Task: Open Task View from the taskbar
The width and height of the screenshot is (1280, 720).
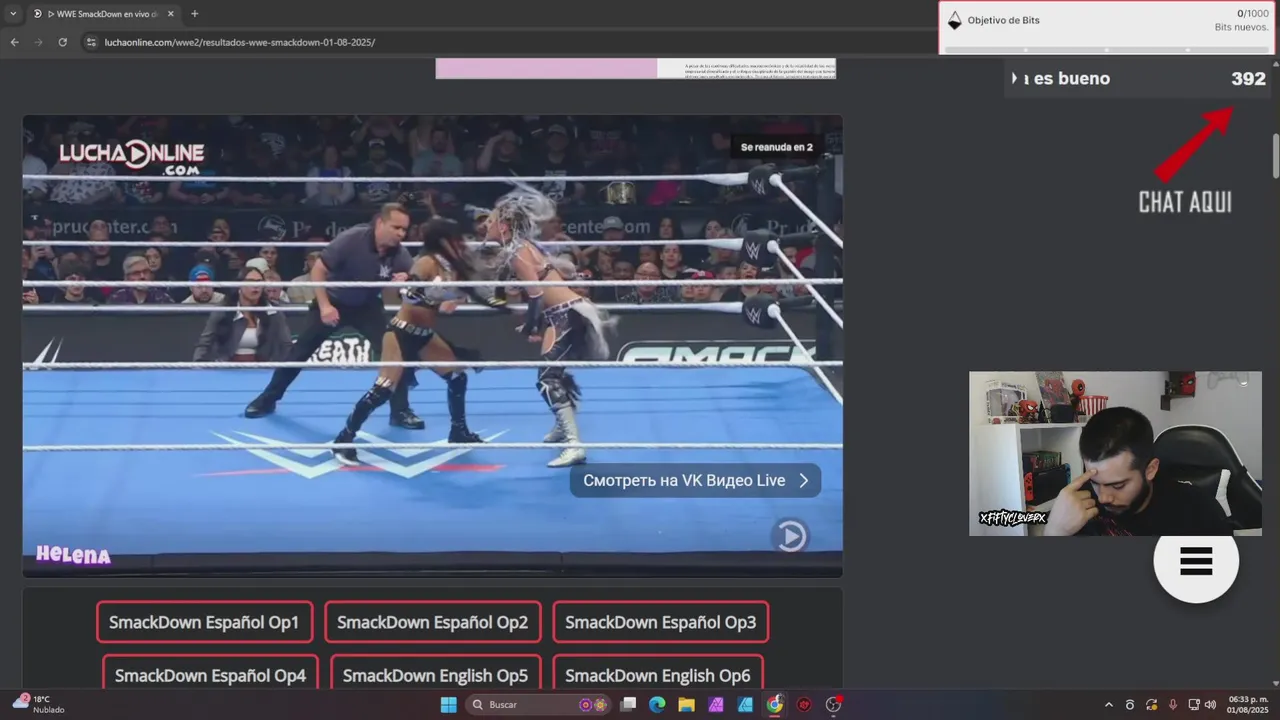Action: (628, 704)
